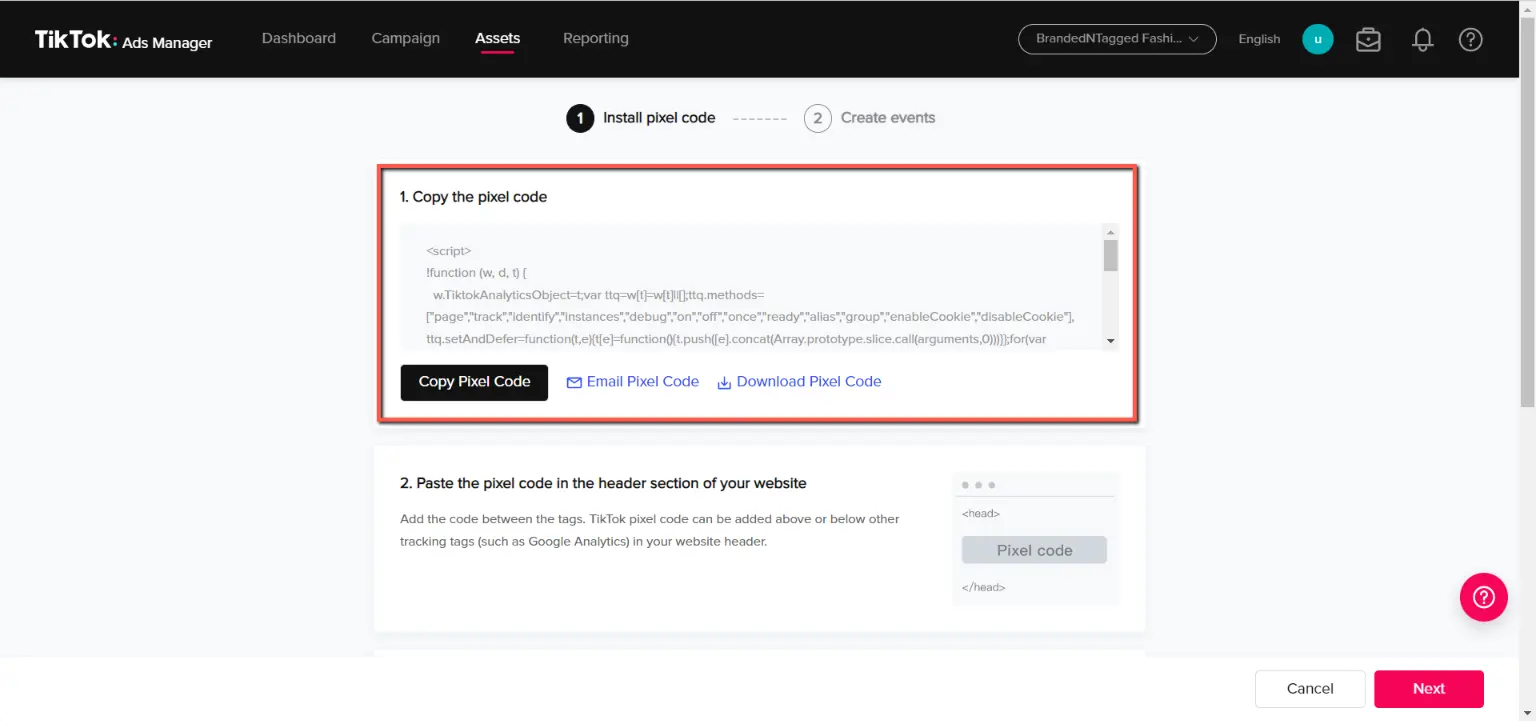Open the English language selector
The image size is (1536, 721).
click(x=1259, y=39)
